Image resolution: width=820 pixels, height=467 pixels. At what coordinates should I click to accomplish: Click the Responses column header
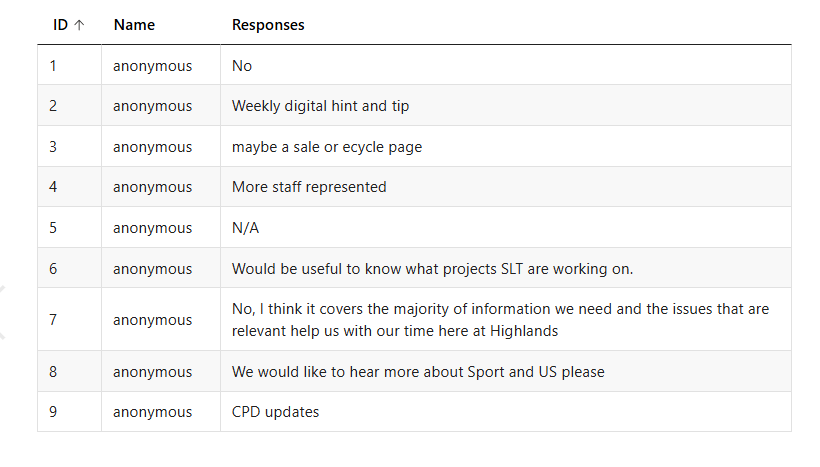click(x=268, y=25)
